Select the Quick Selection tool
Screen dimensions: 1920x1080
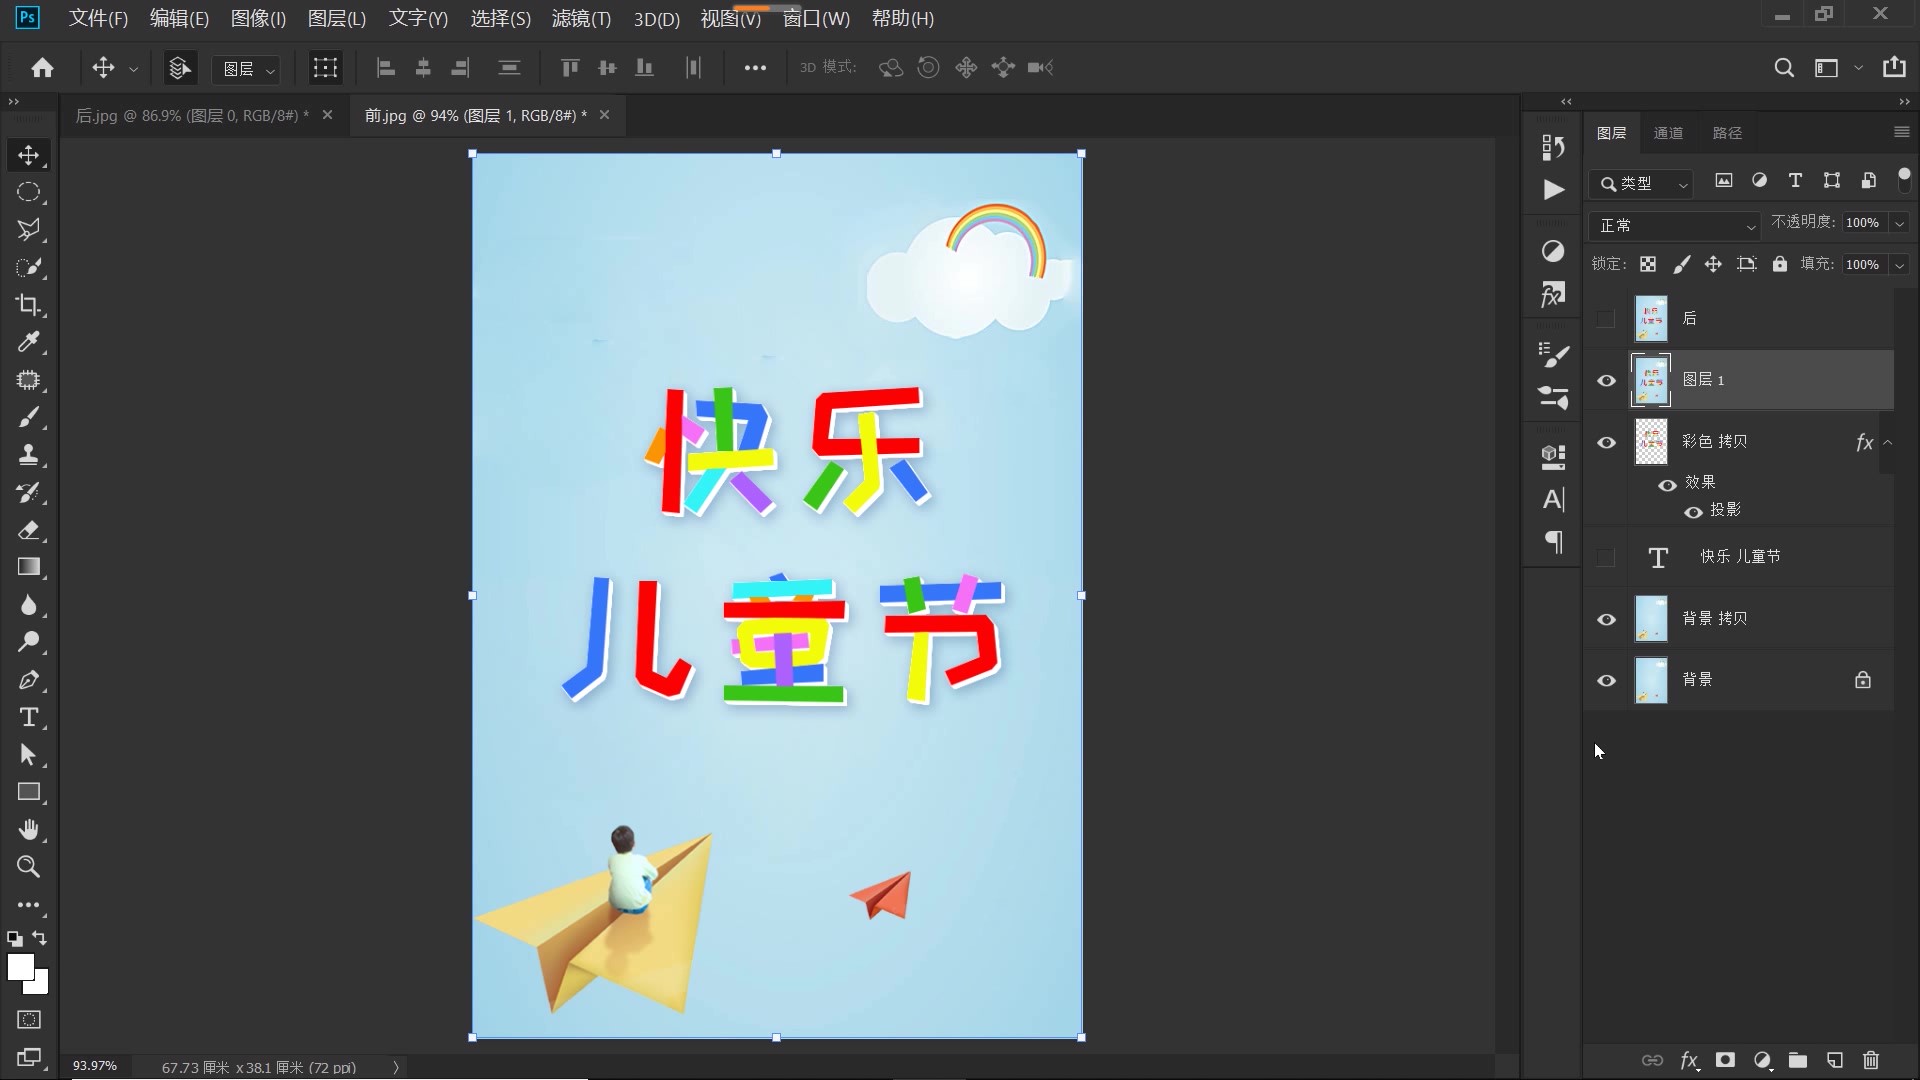point(28,267)
